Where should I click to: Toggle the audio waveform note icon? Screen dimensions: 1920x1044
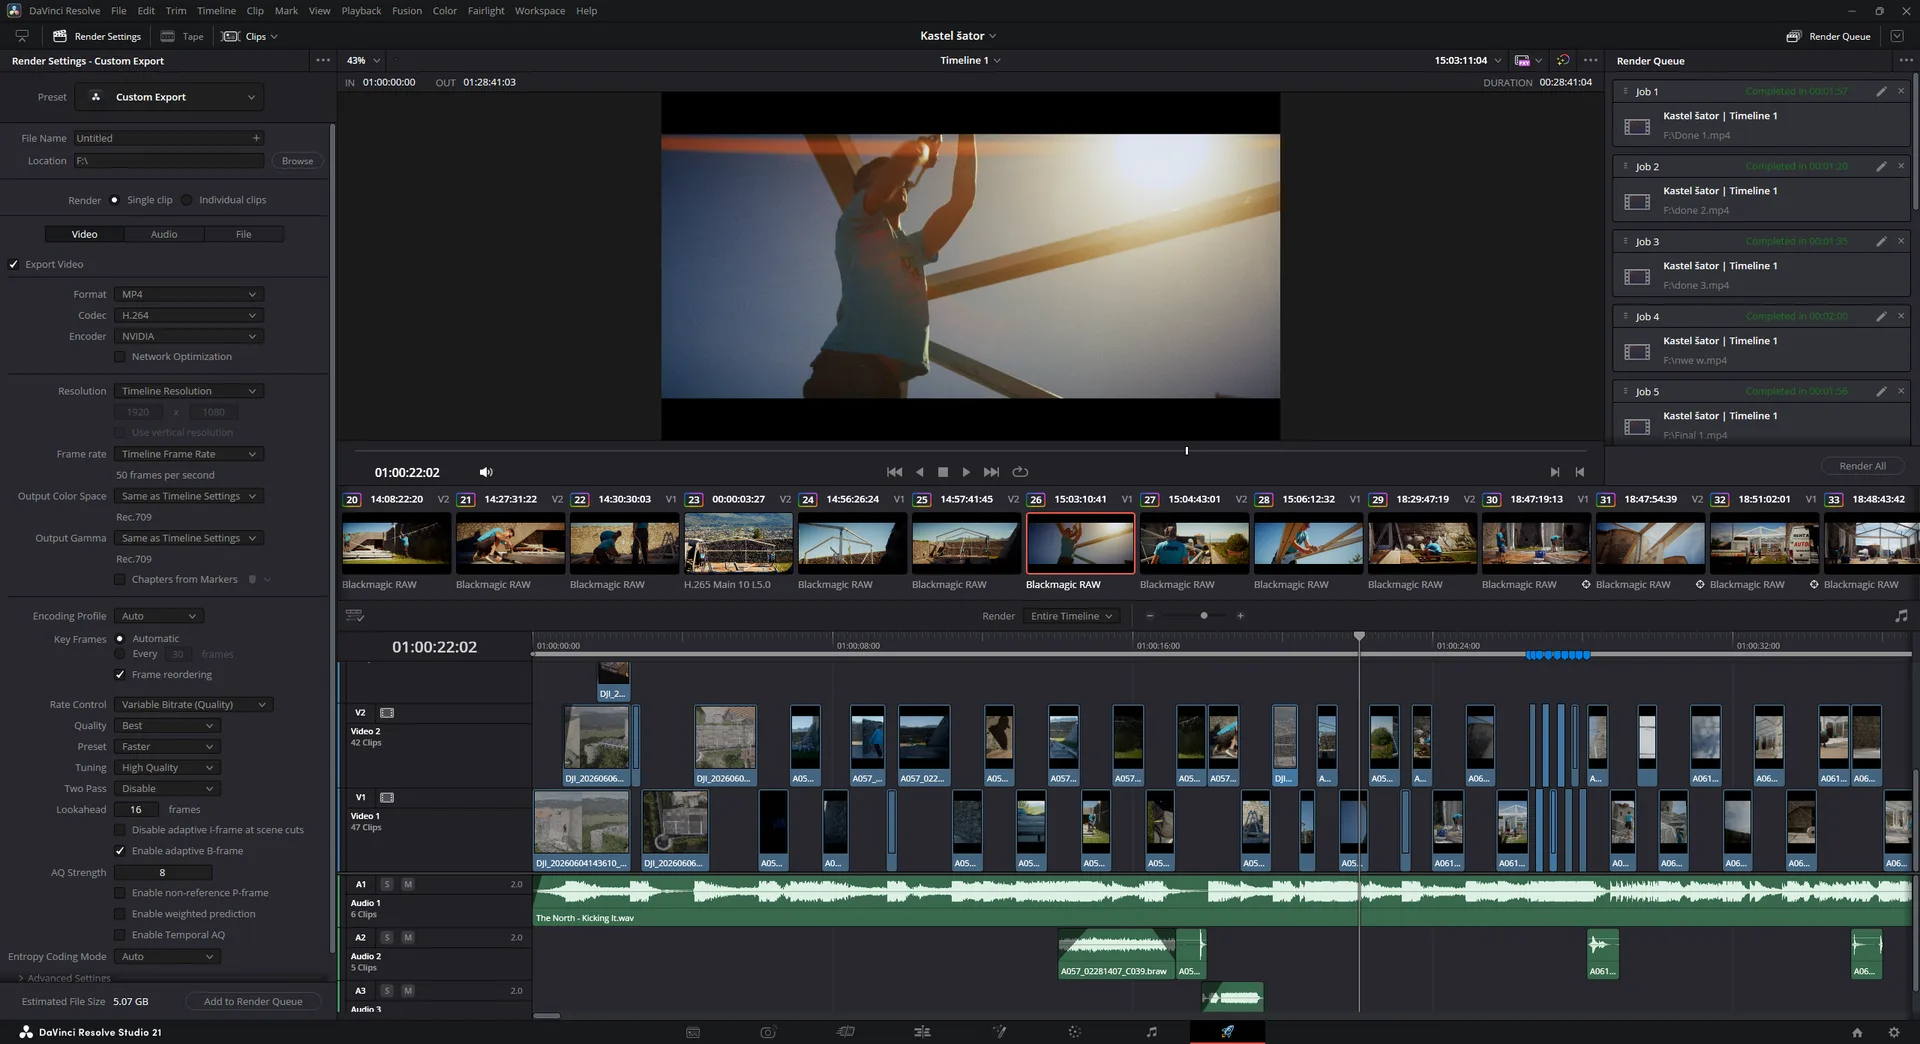1901,616
